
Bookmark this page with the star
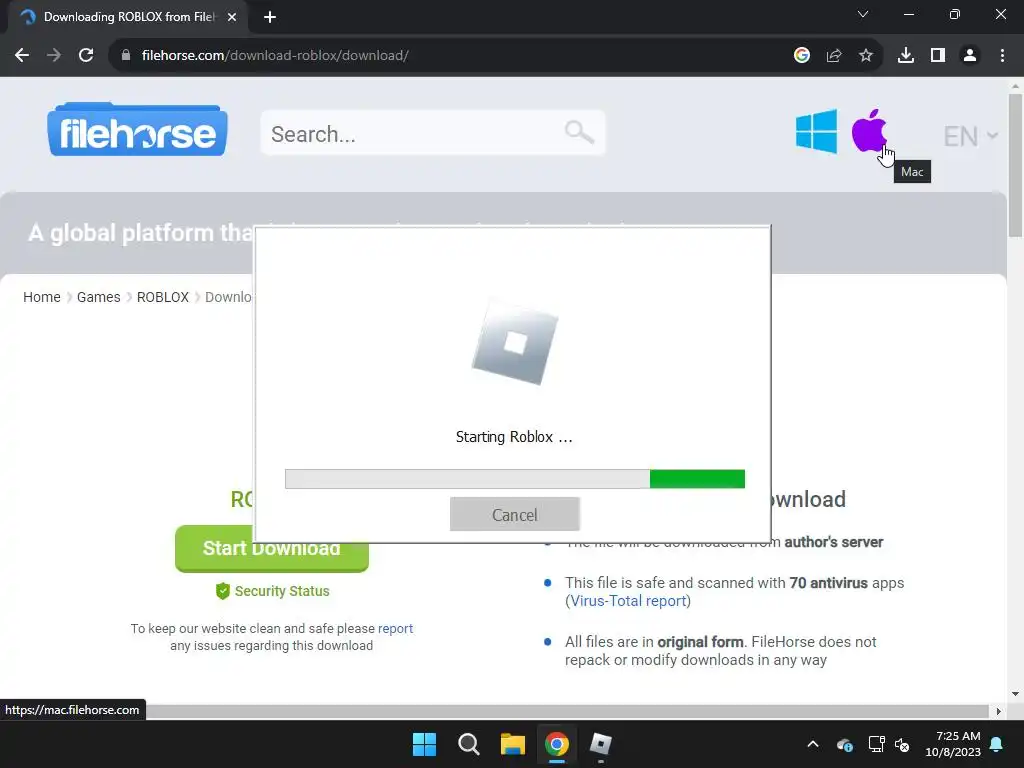866,56
